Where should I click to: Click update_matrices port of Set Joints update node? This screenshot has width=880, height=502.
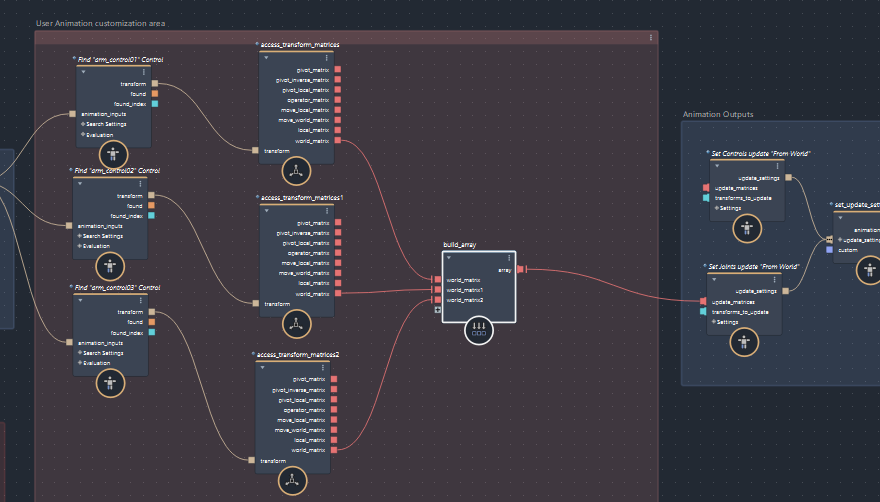703,302
